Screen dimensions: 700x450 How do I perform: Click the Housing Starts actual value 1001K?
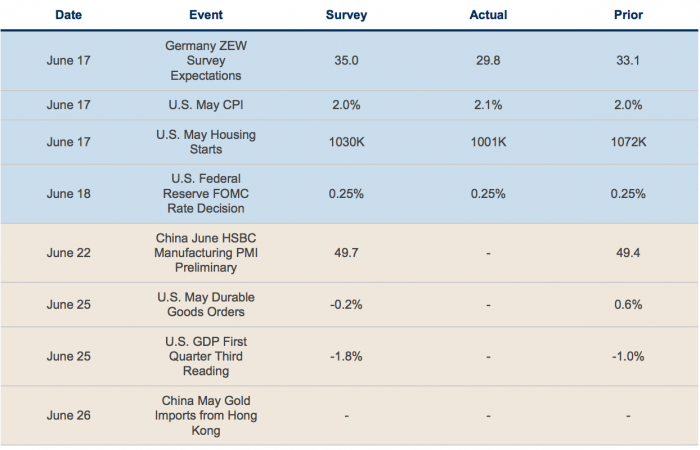[x=488, y=141]
